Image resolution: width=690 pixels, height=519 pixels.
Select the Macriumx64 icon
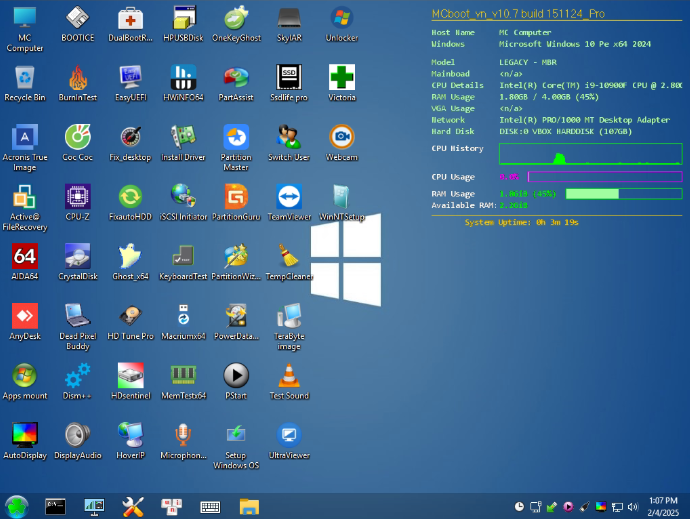tap(183, 322)
